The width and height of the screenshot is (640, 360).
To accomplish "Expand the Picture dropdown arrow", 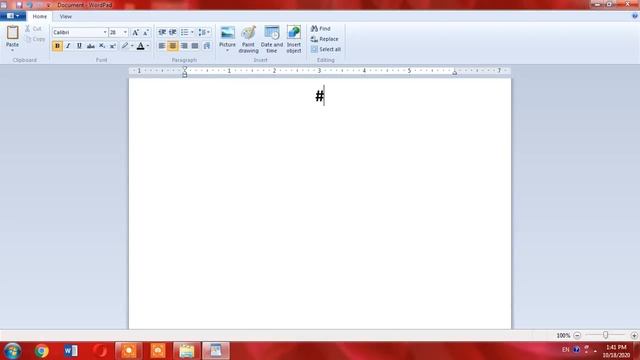I will tap(227, 51).
